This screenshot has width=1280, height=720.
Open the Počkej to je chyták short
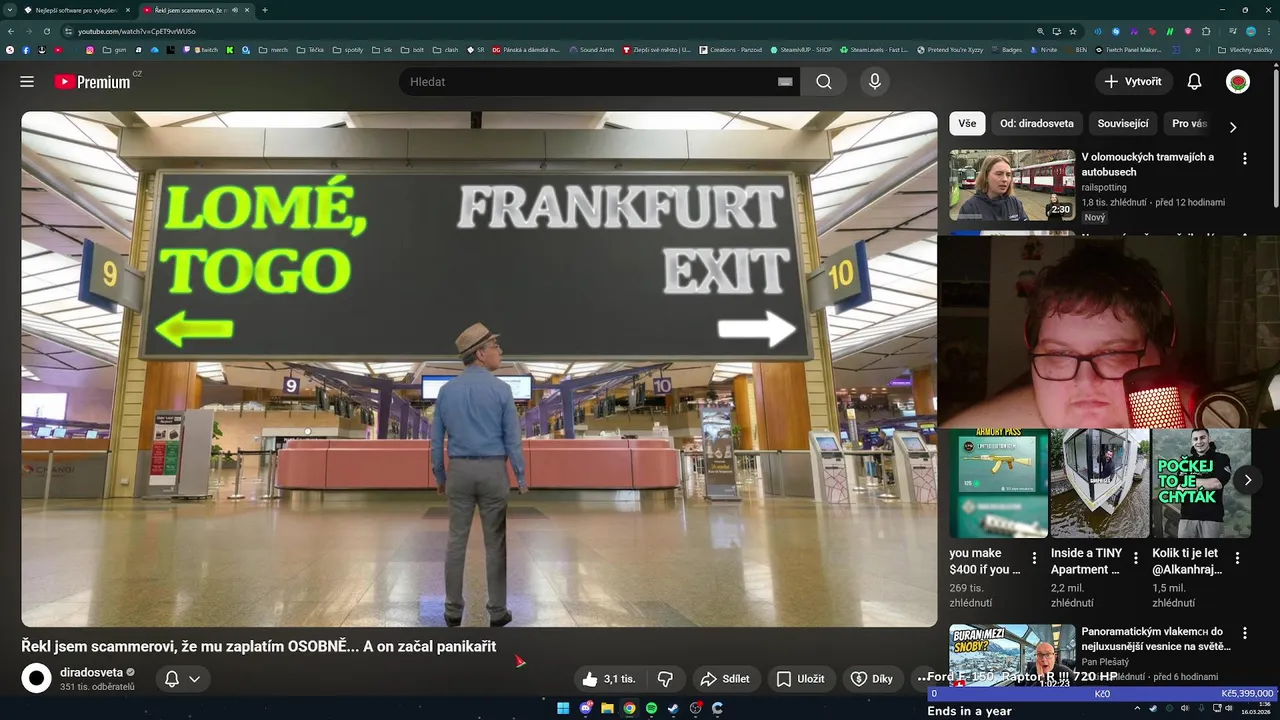(x=1201, y=483)
